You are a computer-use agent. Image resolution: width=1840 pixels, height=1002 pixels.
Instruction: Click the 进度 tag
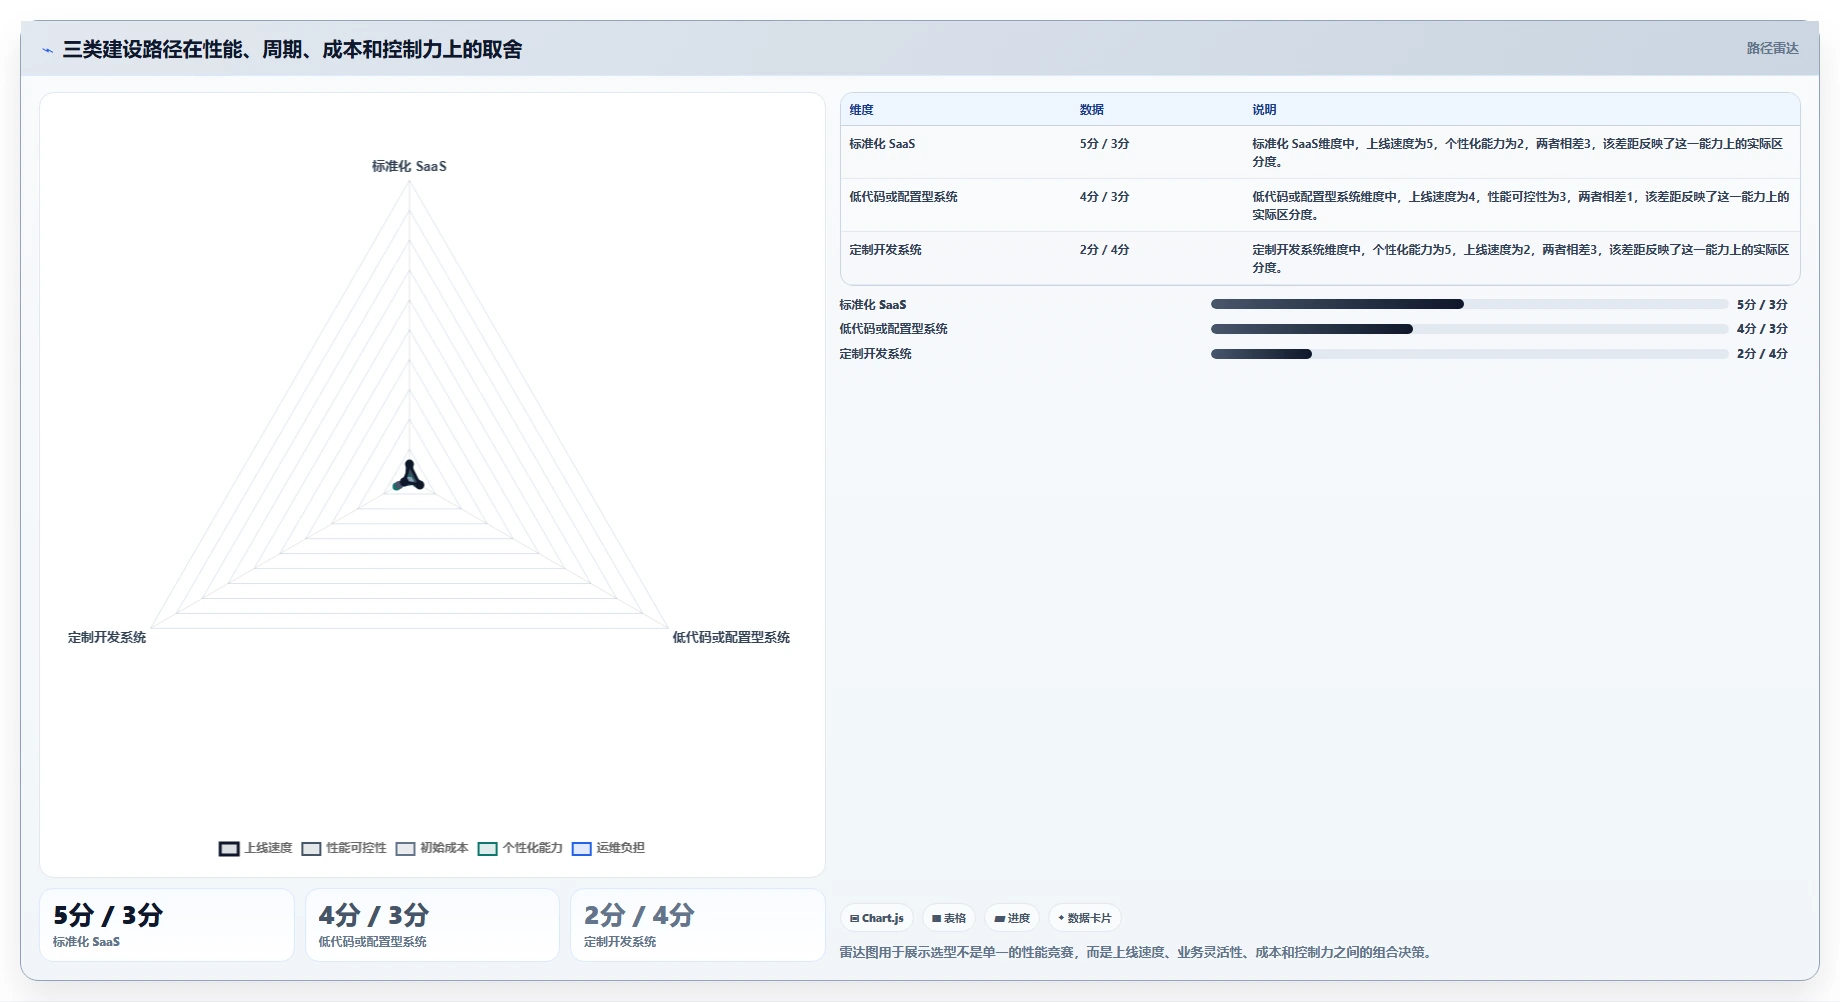point(1012,918)
